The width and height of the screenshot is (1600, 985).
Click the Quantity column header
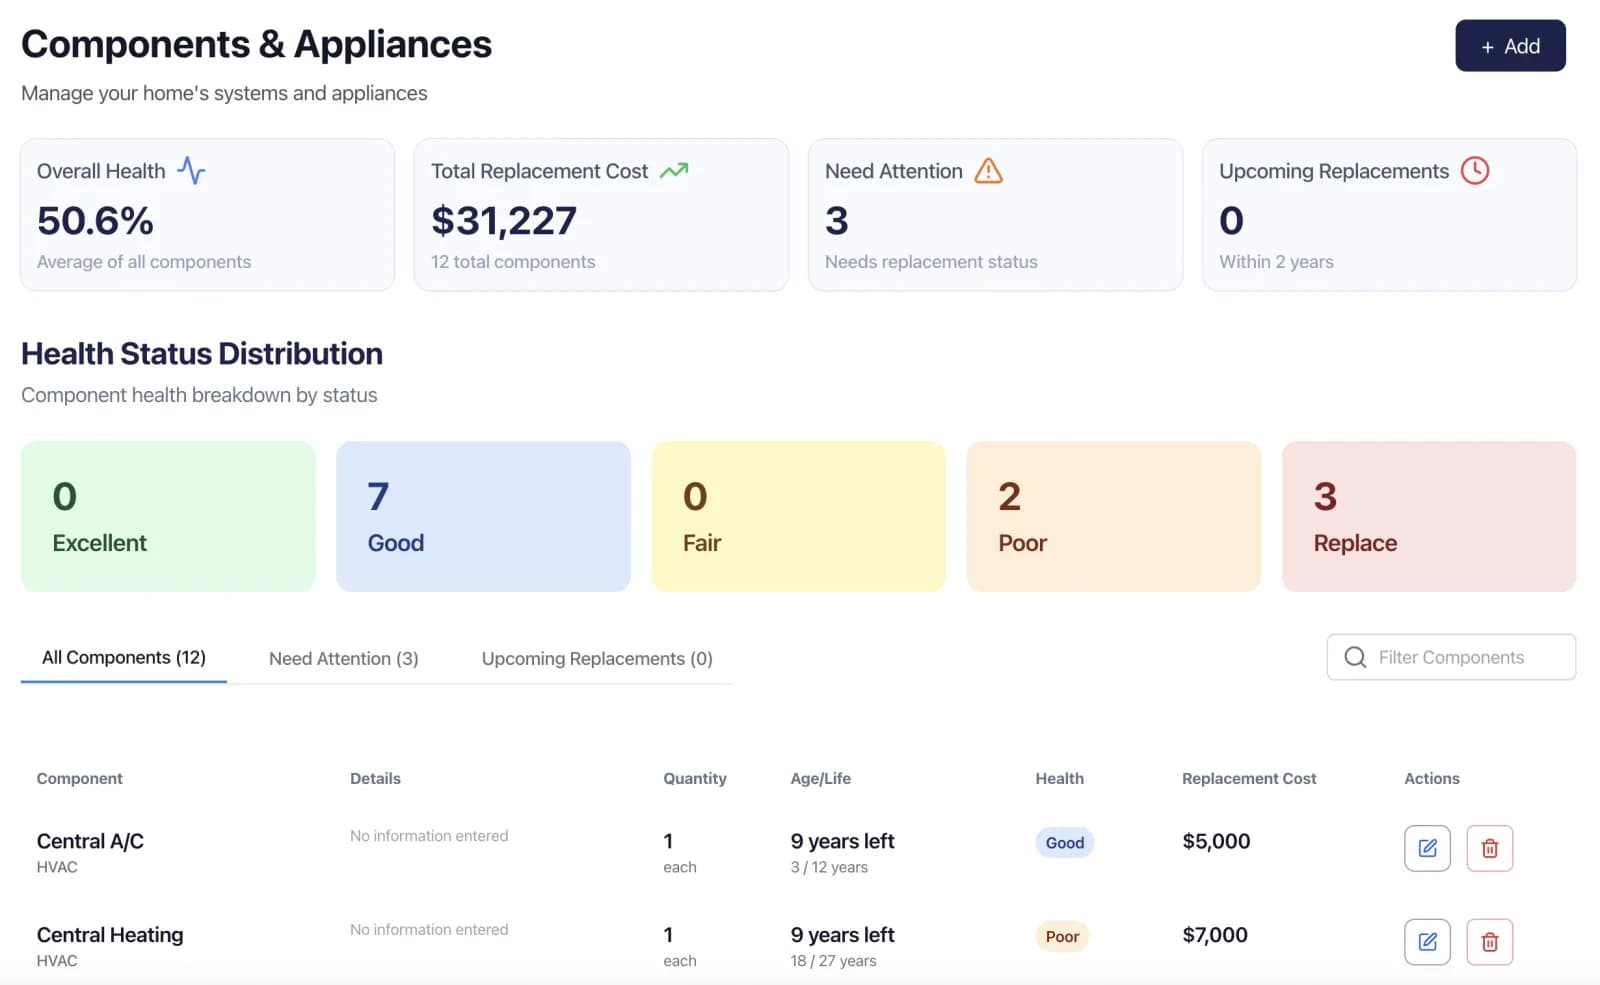pos(695,779)
